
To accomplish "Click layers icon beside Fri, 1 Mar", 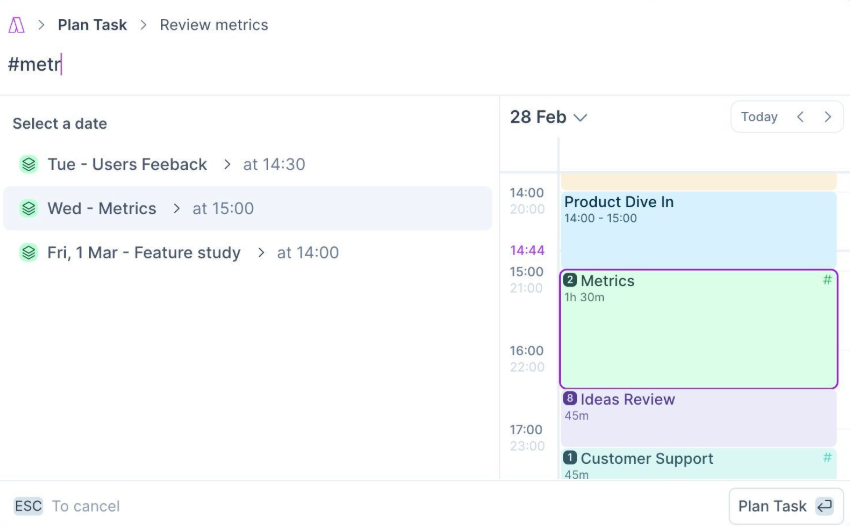I will pyautogui.click(x=28, y=252).
